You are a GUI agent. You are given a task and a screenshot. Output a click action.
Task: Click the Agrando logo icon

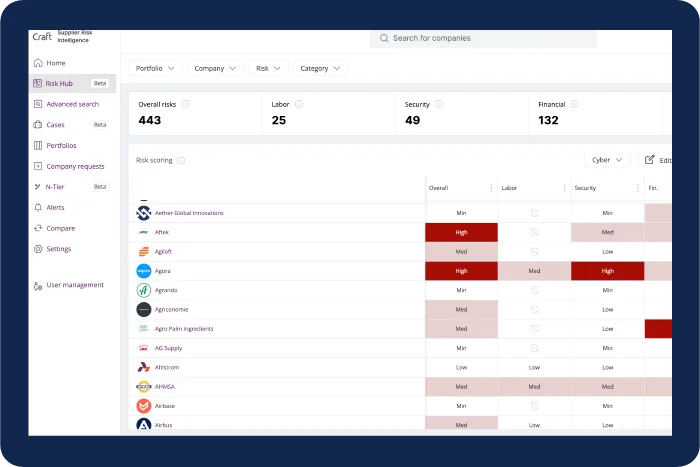tap(144, 290)
